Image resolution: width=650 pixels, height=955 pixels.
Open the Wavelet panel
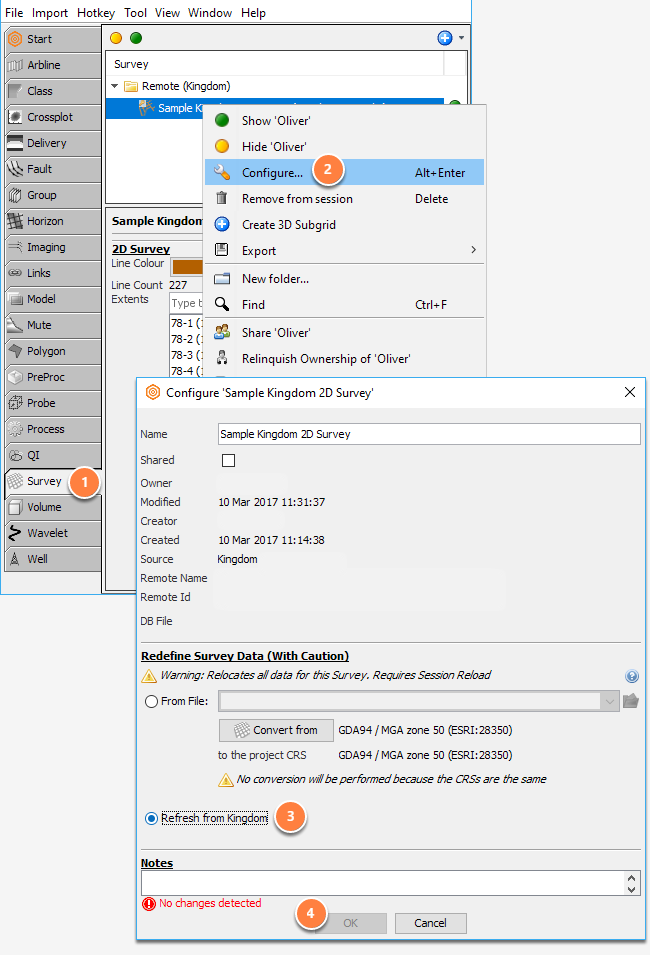(x=53, y=533)
